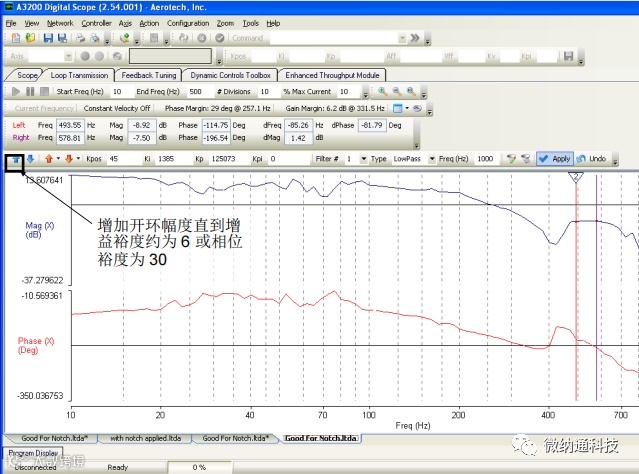Viewport: 639px width, 474px height.
Task: Click the second Save disk icon
Action: (x=62, y=38)
